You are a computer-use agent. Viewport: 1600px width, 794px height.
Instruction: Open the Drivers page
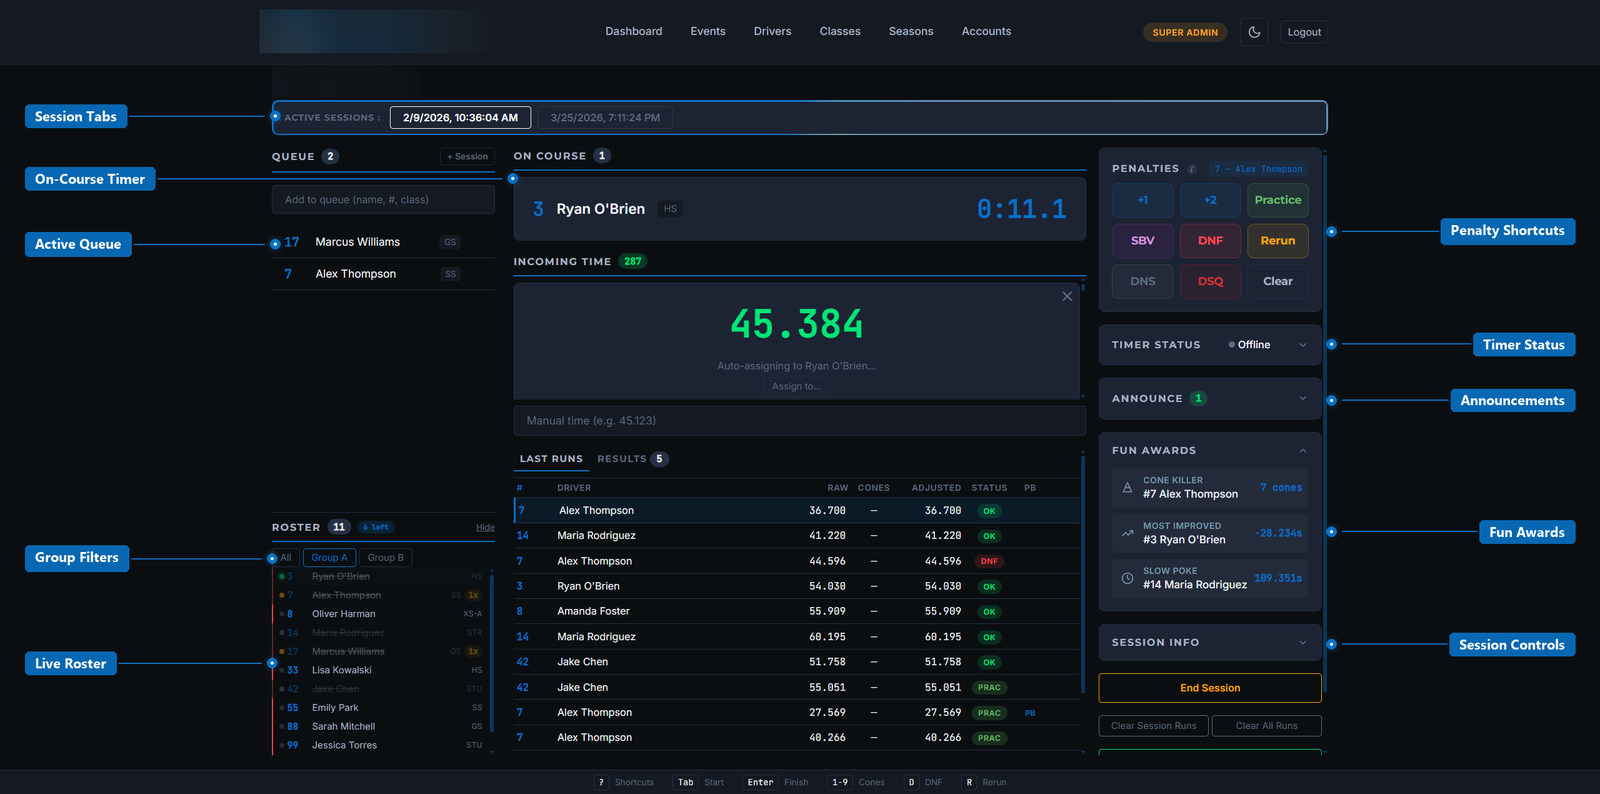[773, 32]
